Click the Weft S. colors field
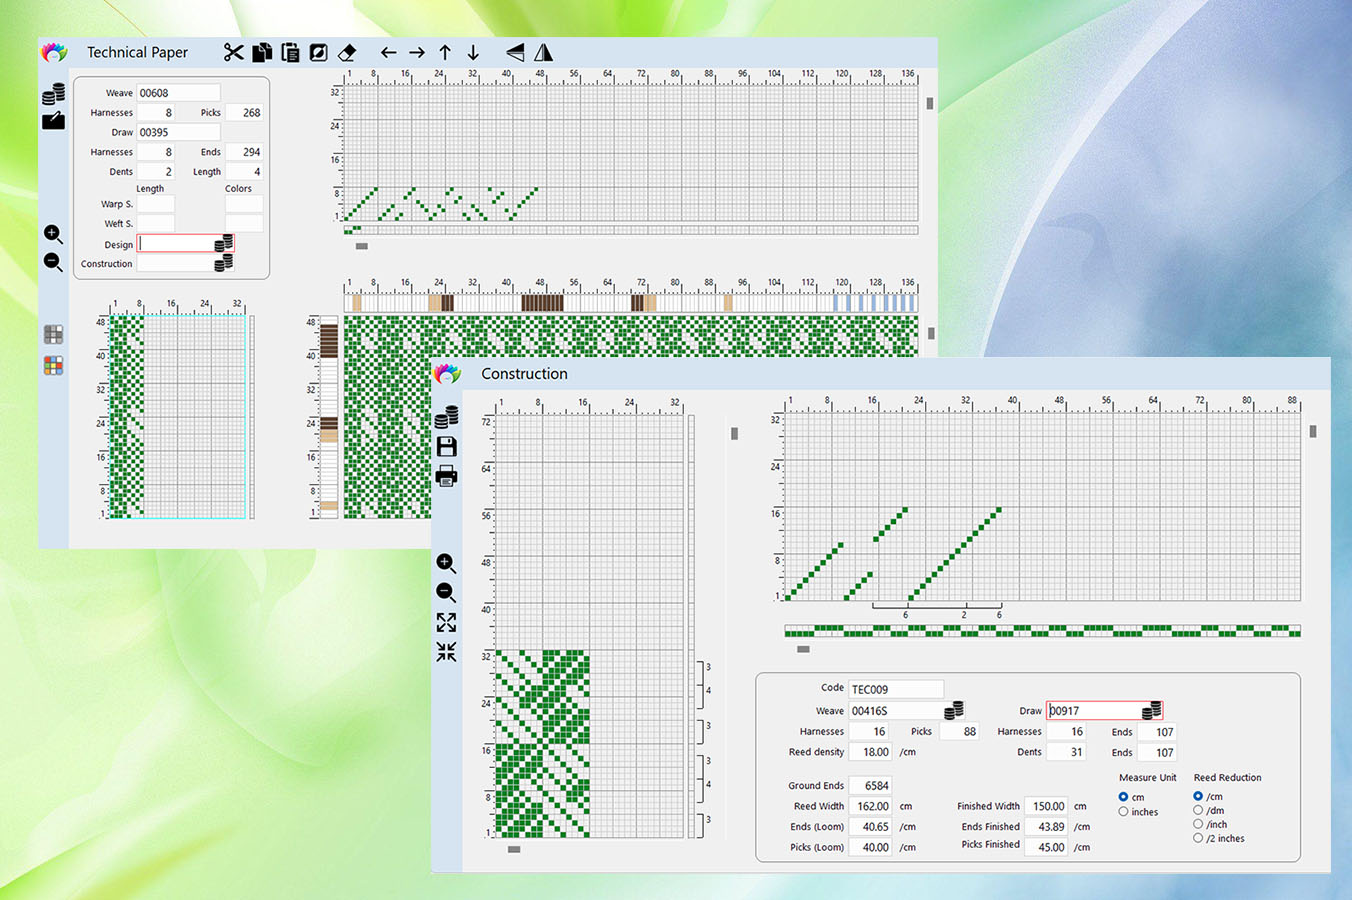Image resolution: width=1352 pixels, height=900 pixels. pos(244,224)
